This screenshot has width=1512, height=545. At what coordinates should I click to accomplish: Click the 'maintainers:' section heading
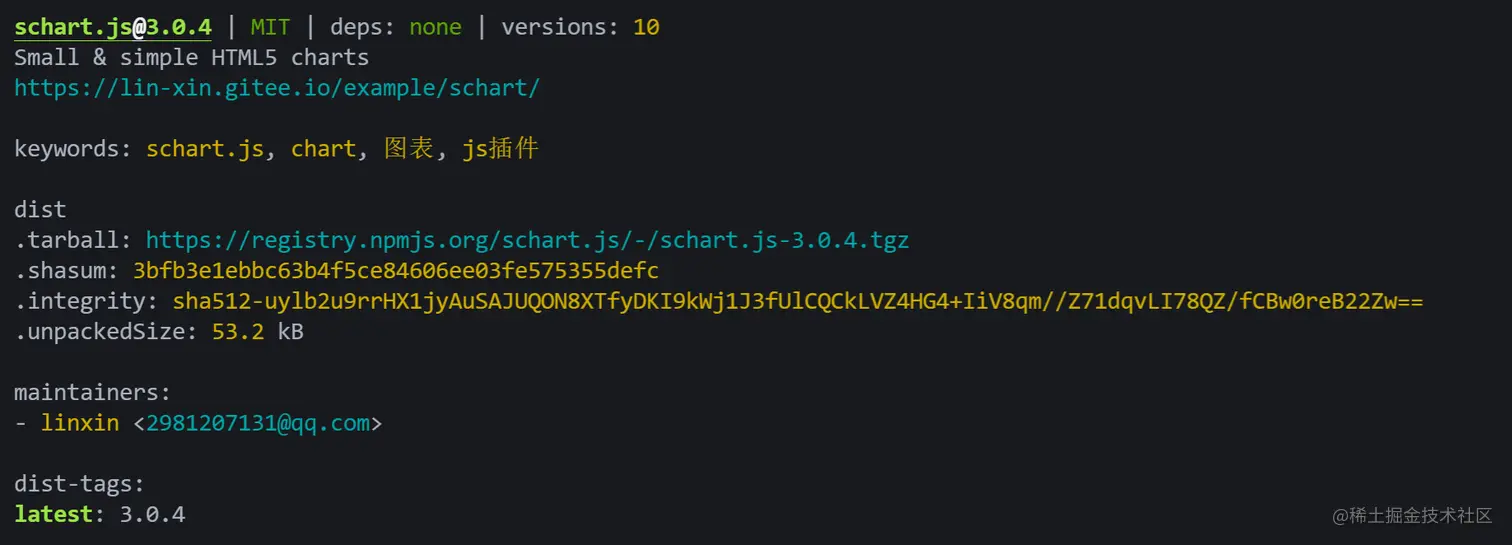click(x=93, y=393)
